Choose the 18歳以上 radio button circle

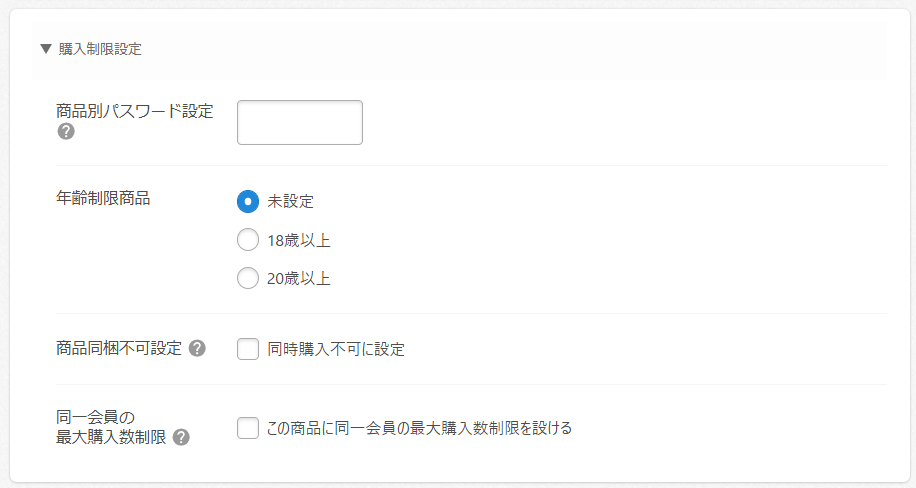click(x=248, y=240)
